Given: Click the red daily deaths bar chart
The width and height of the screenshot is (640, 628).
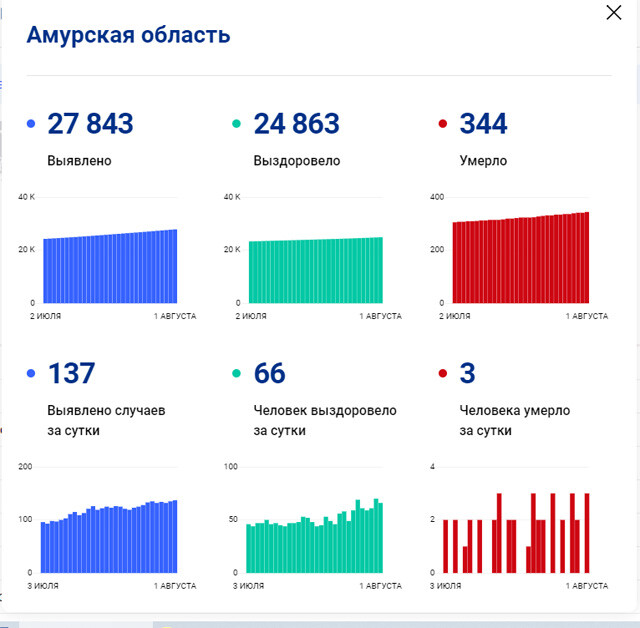Looking at the screenshot, I should [516, 533].
